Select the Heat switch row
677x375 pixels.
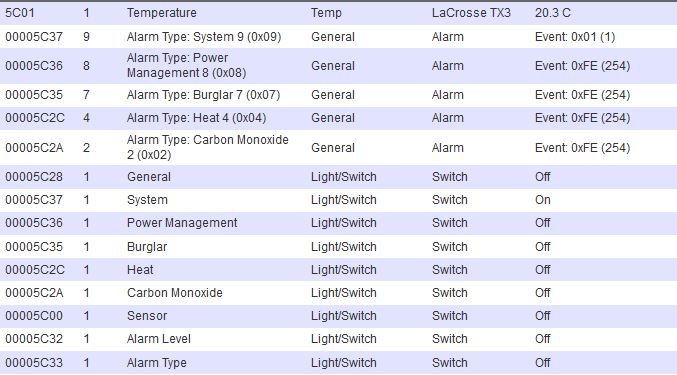[x=338, y=270]
